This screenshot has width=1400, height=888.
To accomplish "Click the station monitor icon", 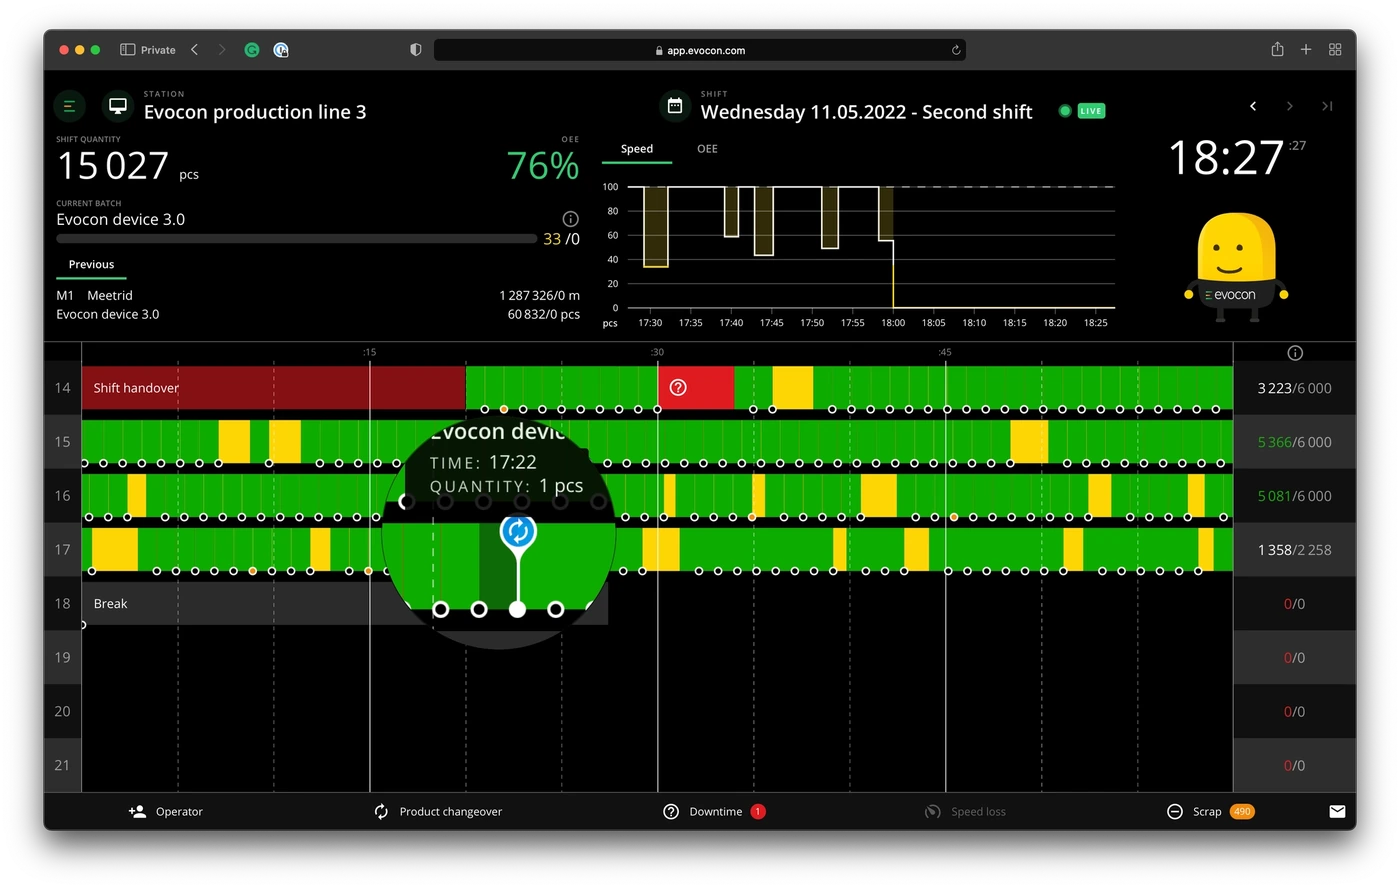I will click(x=118, y=105).
